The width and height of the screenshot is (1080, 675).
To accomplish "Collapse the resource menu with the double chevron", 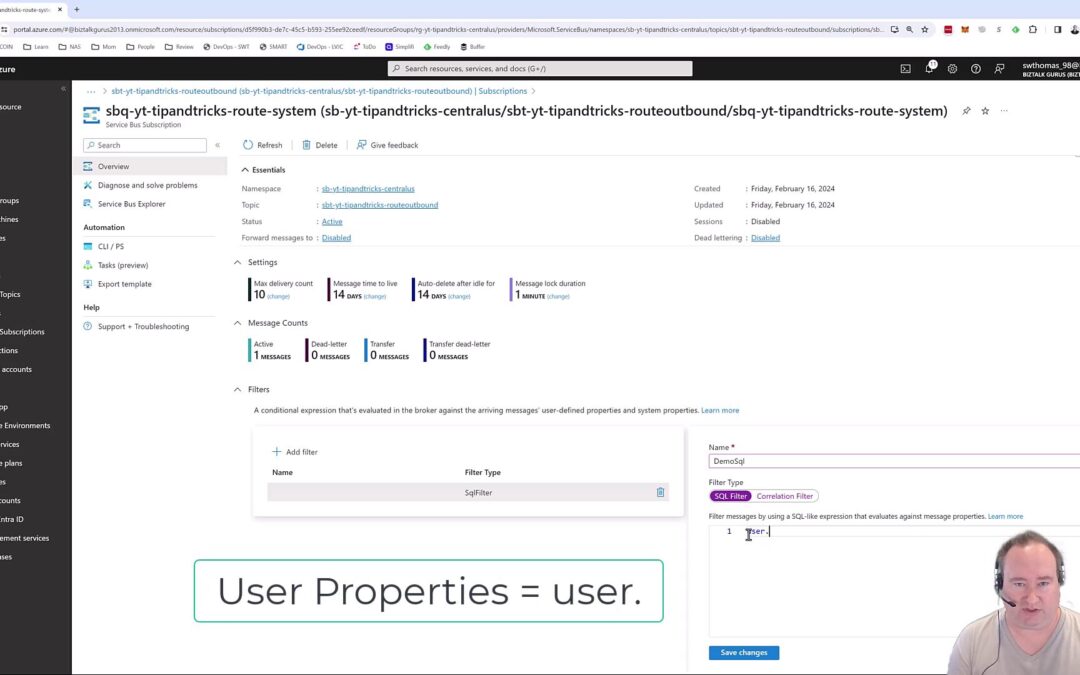I will [218, 145].
